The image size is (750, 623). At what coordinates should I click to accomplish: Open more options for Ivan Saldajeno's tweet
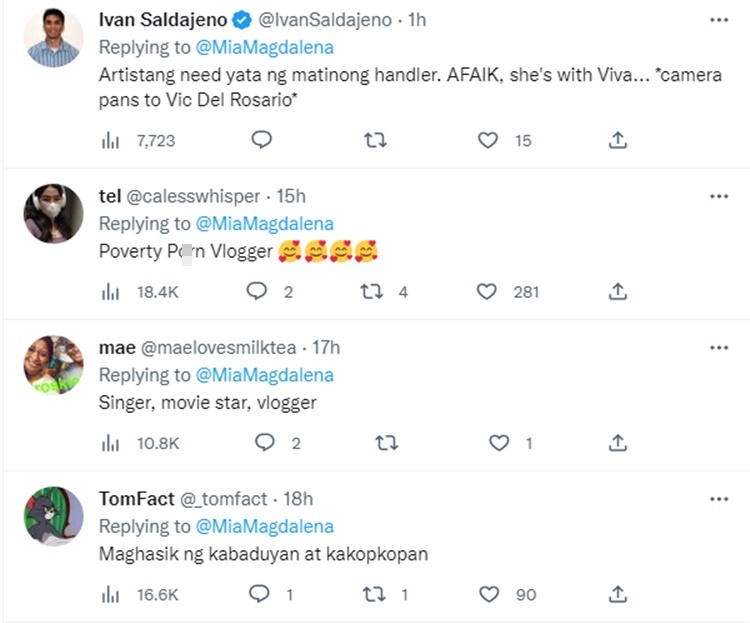718,20
